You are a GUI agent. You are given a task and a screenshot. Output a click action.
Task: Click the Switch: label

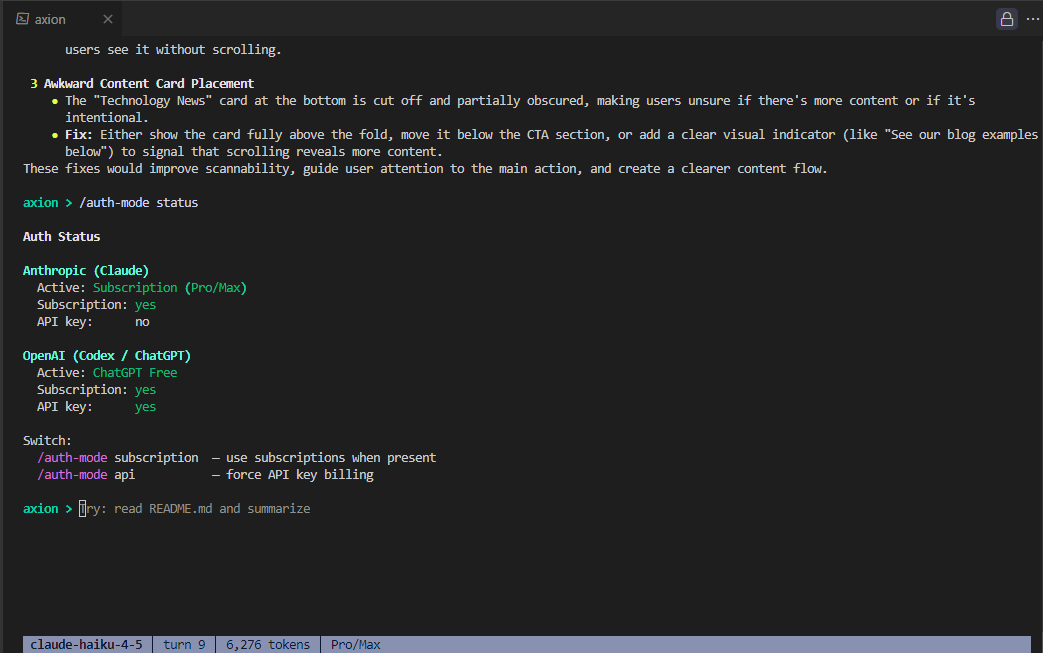[x=47, y=441]
